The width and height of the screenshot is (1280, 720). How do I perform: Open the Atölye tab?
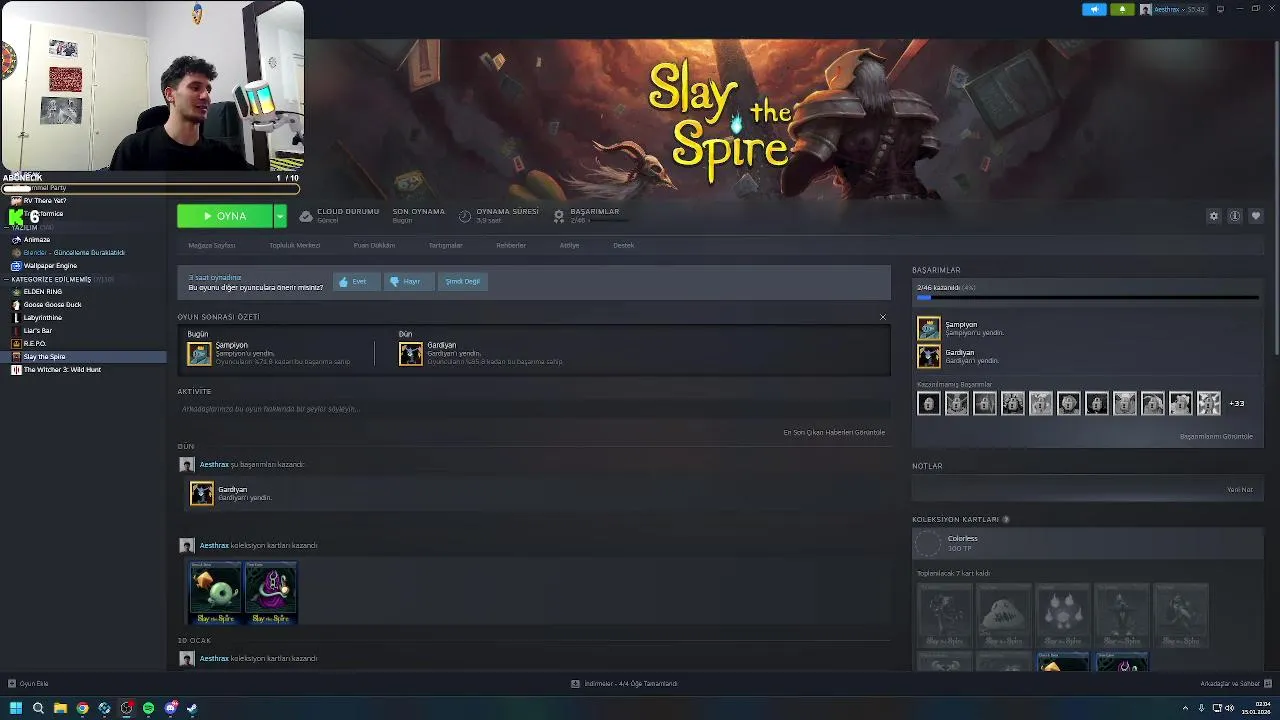(x=569, y=245)
